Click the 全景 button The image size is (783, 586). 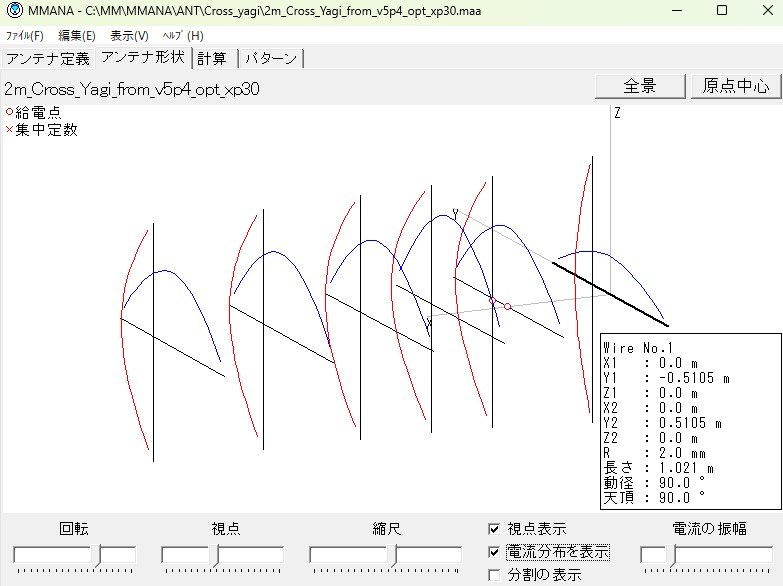pyautogui.click(x=640, y=86)
